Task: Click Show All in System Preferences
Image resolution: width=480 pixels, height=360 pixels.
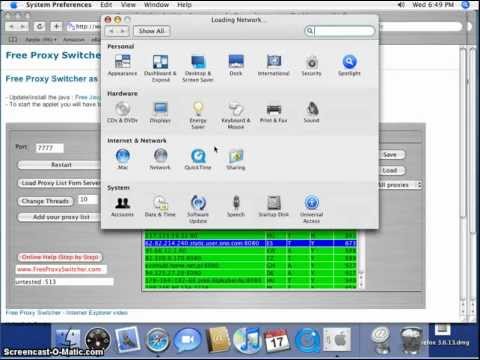Action: (152, 31)
